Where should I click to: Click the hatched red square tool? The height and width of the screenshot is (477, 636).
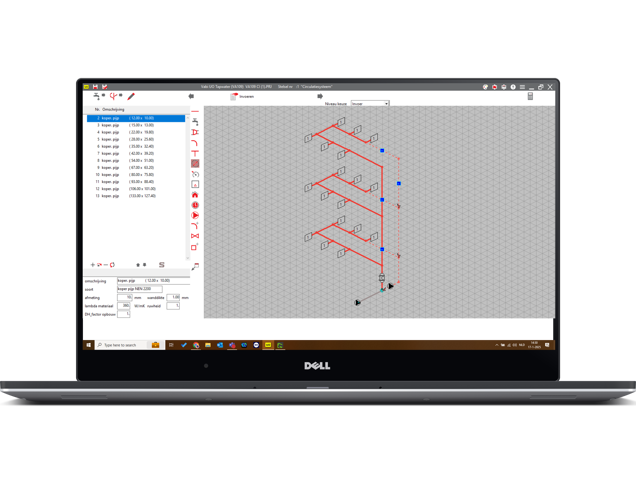click(x=195, y=163)
